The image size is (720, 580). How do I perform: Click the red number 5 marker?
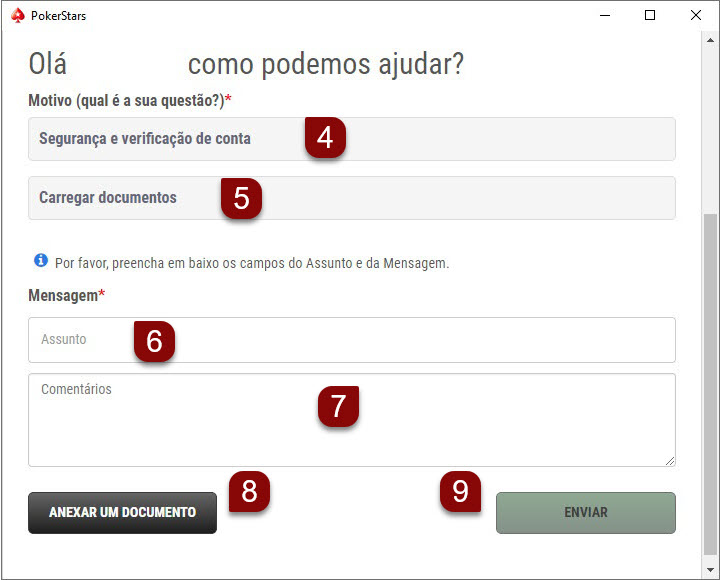pyautogui.click(x=241, y=198)
